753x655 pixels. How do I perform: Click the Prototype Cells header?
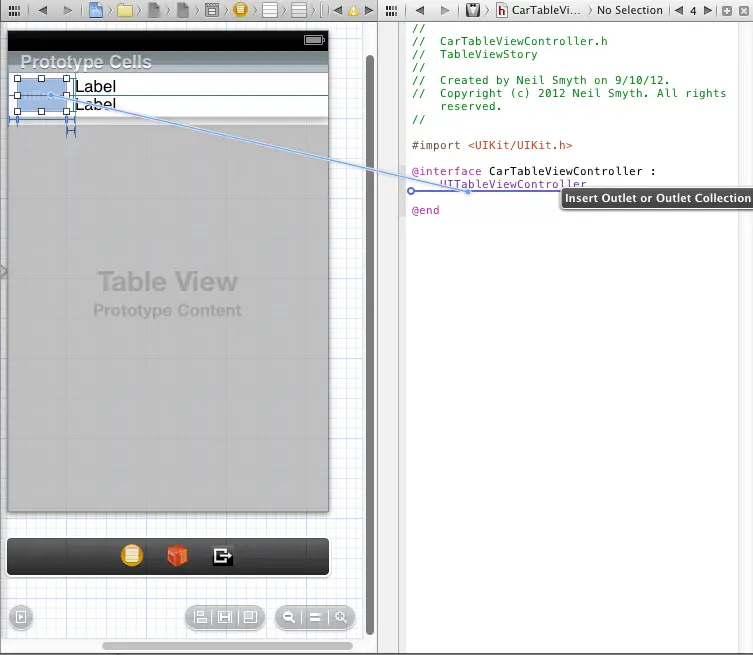[86, 61]
